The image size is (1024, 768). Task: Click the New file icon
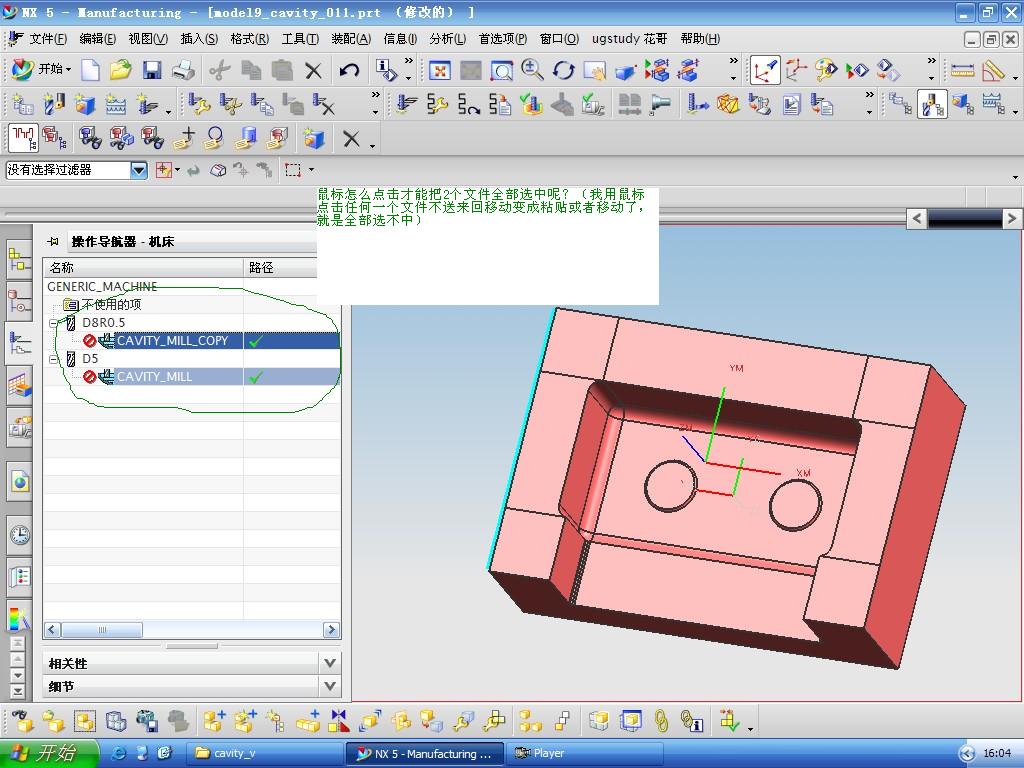(x=90, y=70)
